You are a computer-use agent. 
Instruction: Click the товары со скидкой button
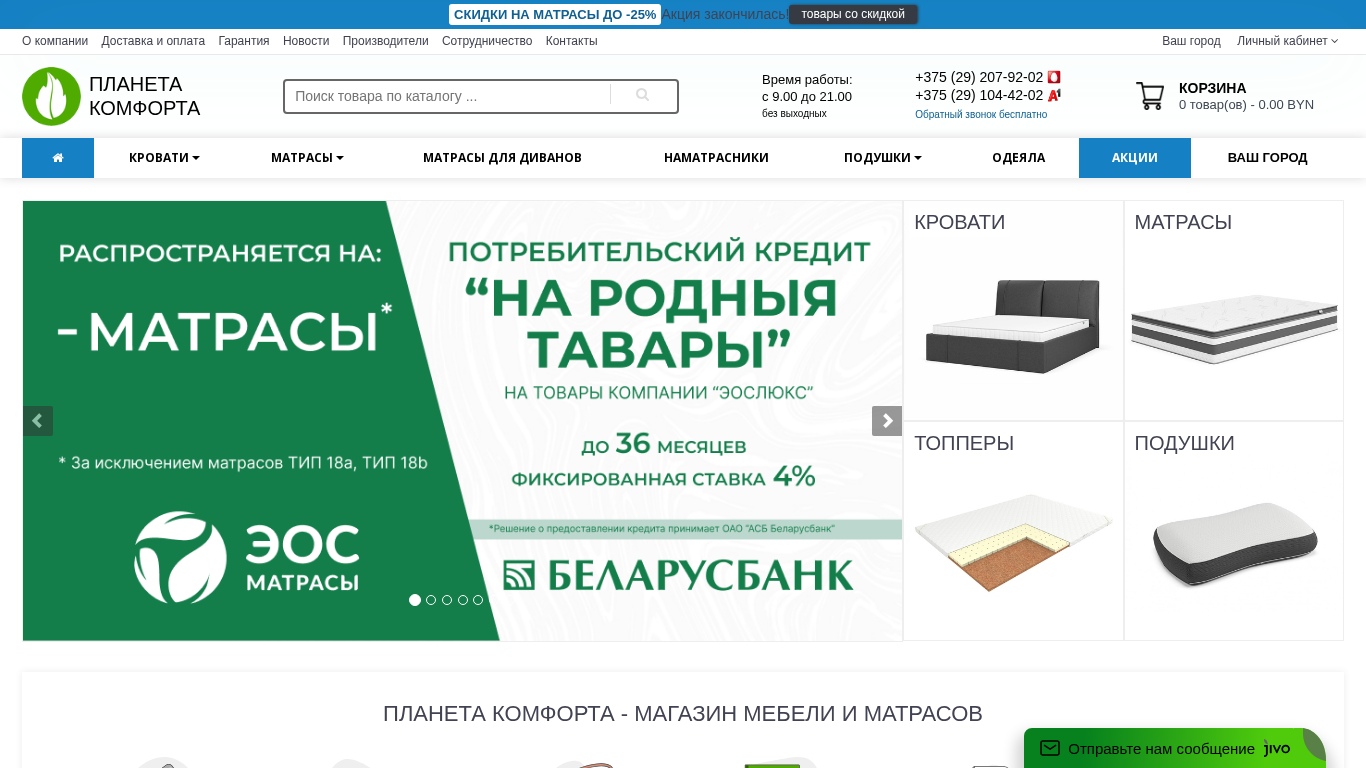853,14
